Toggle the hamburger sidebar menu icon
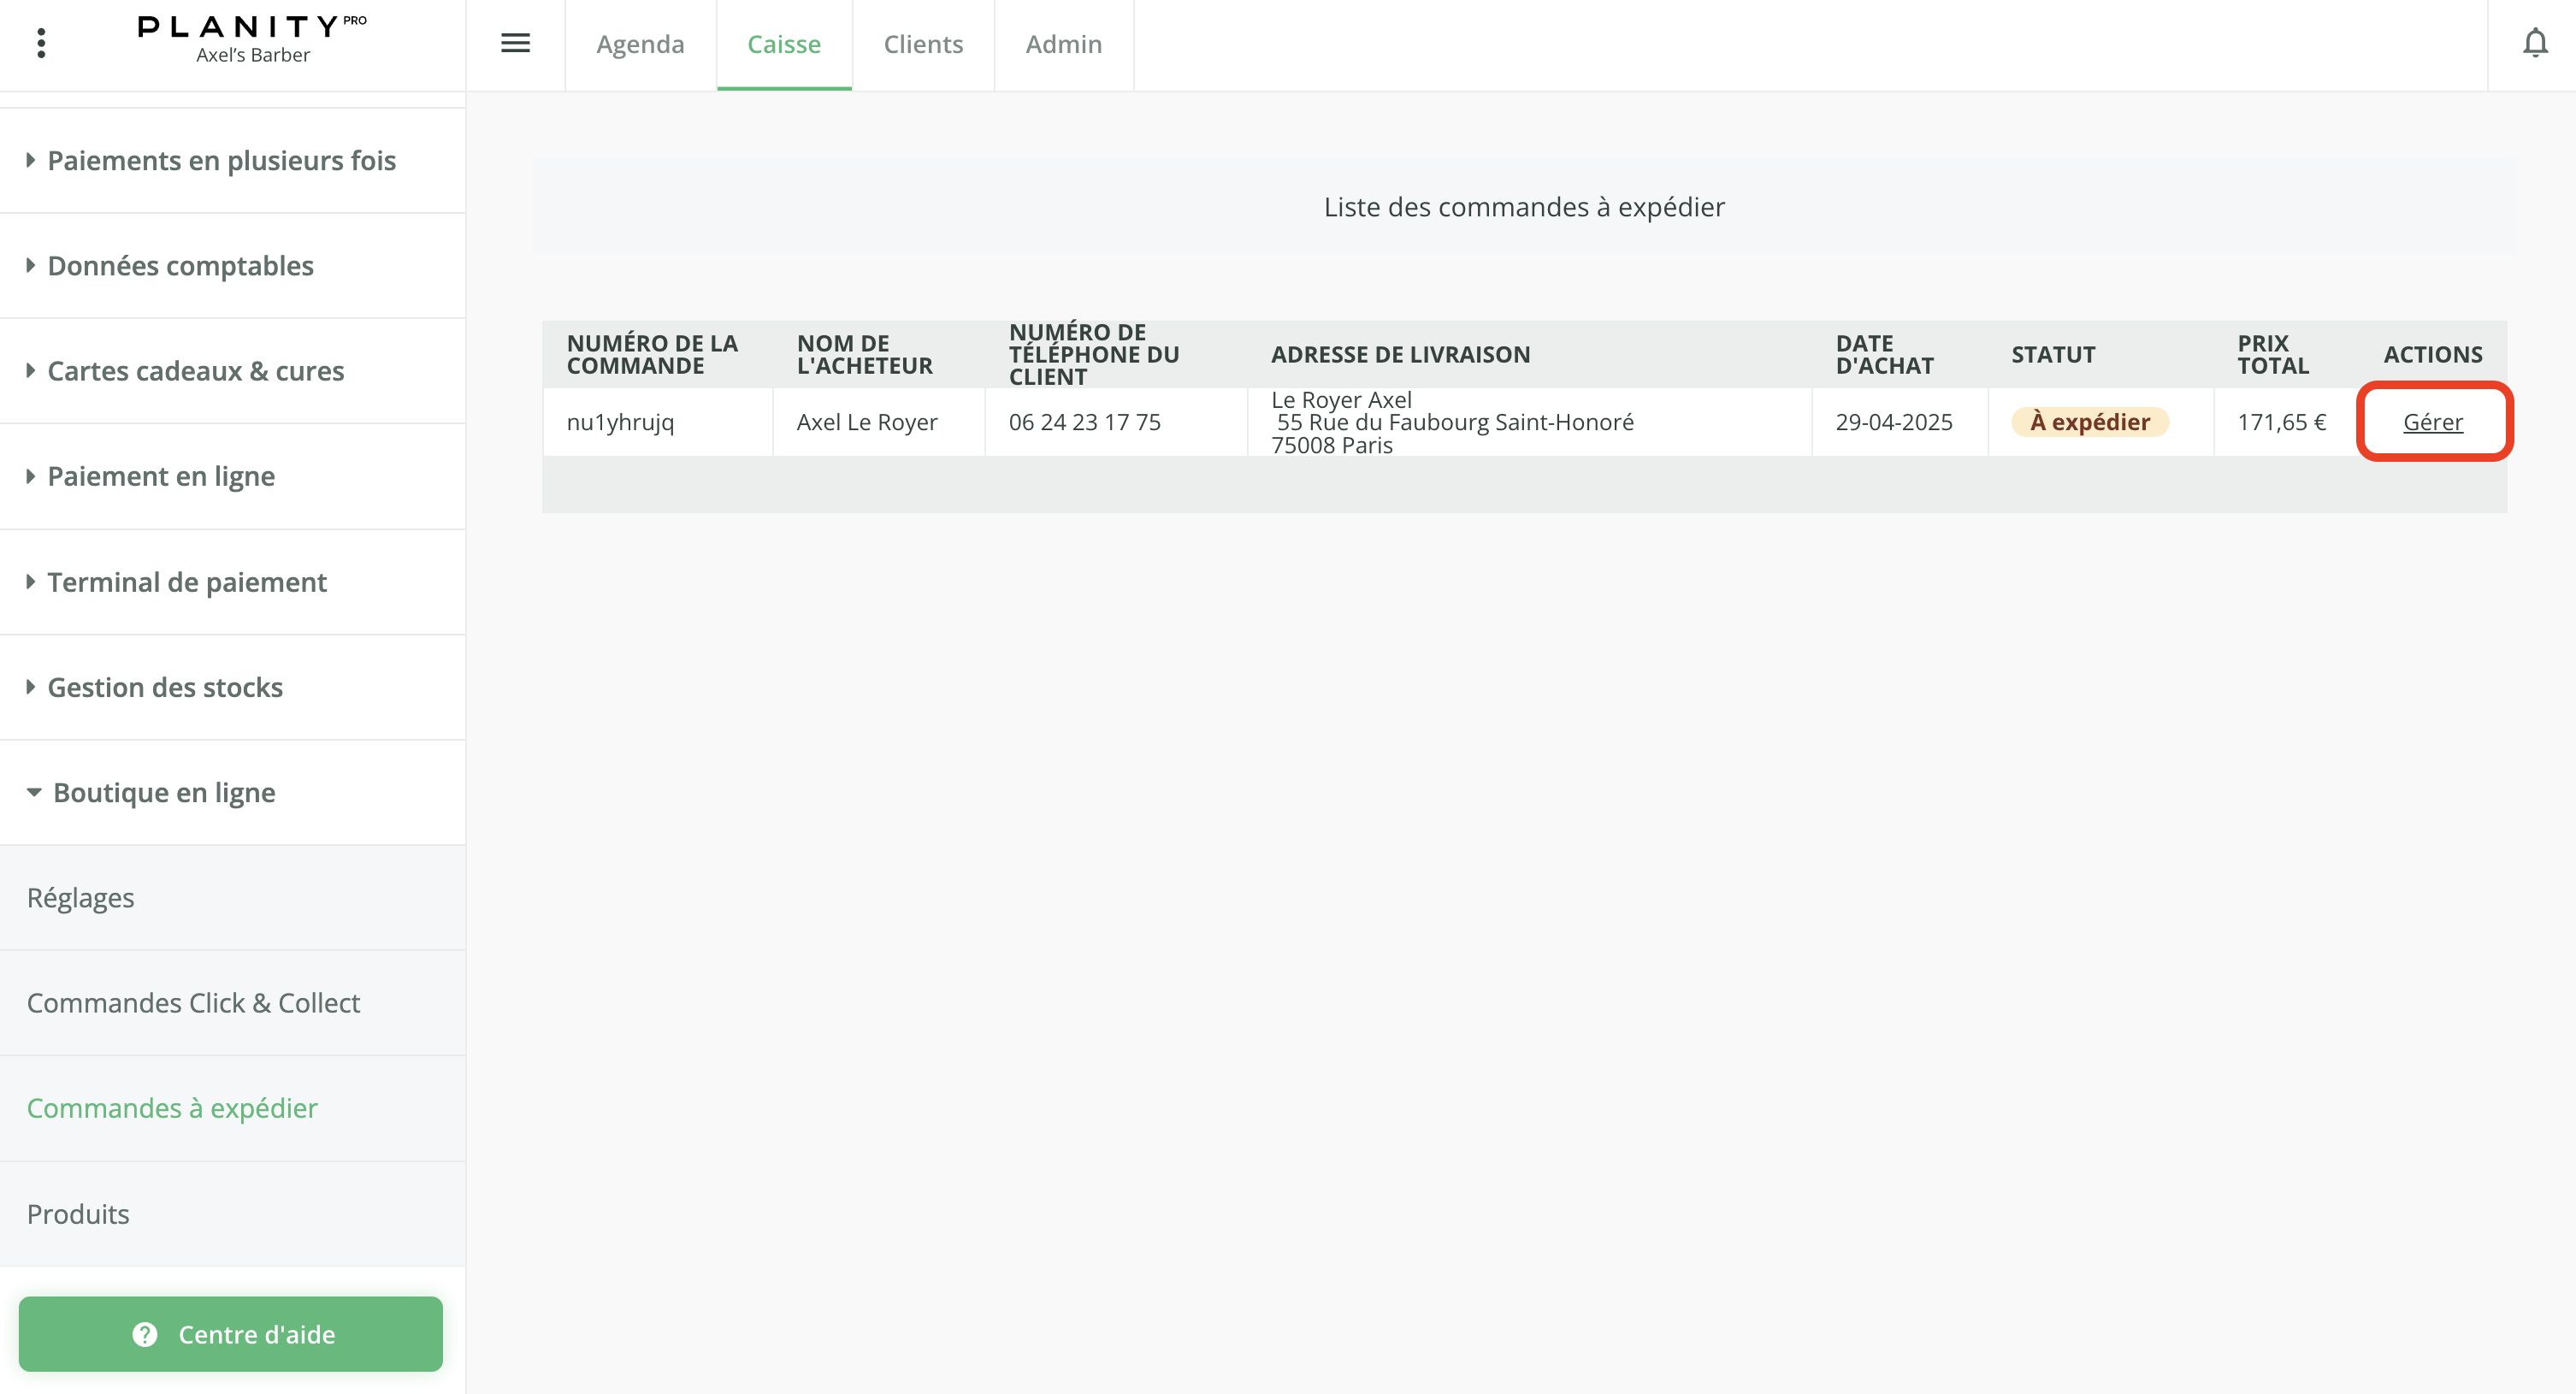 coord(515,43)
